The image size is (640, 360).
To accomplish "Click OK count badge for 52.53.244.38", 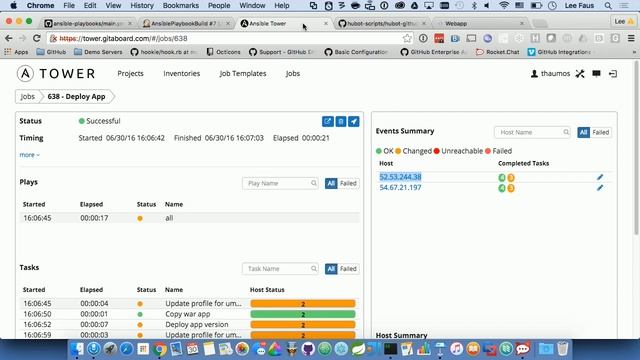I will [502, 178].
